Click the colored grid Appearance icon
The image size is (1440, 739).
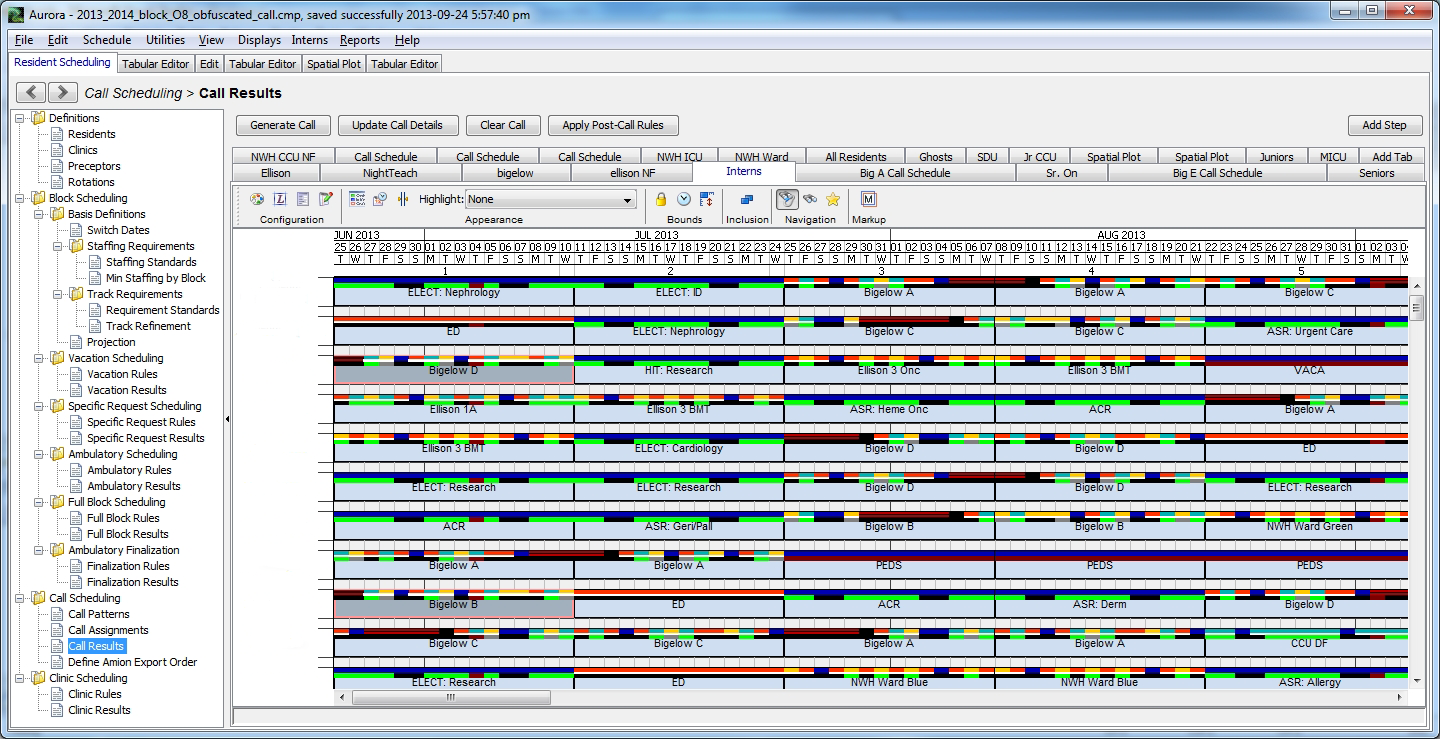[x=357, y=199]
